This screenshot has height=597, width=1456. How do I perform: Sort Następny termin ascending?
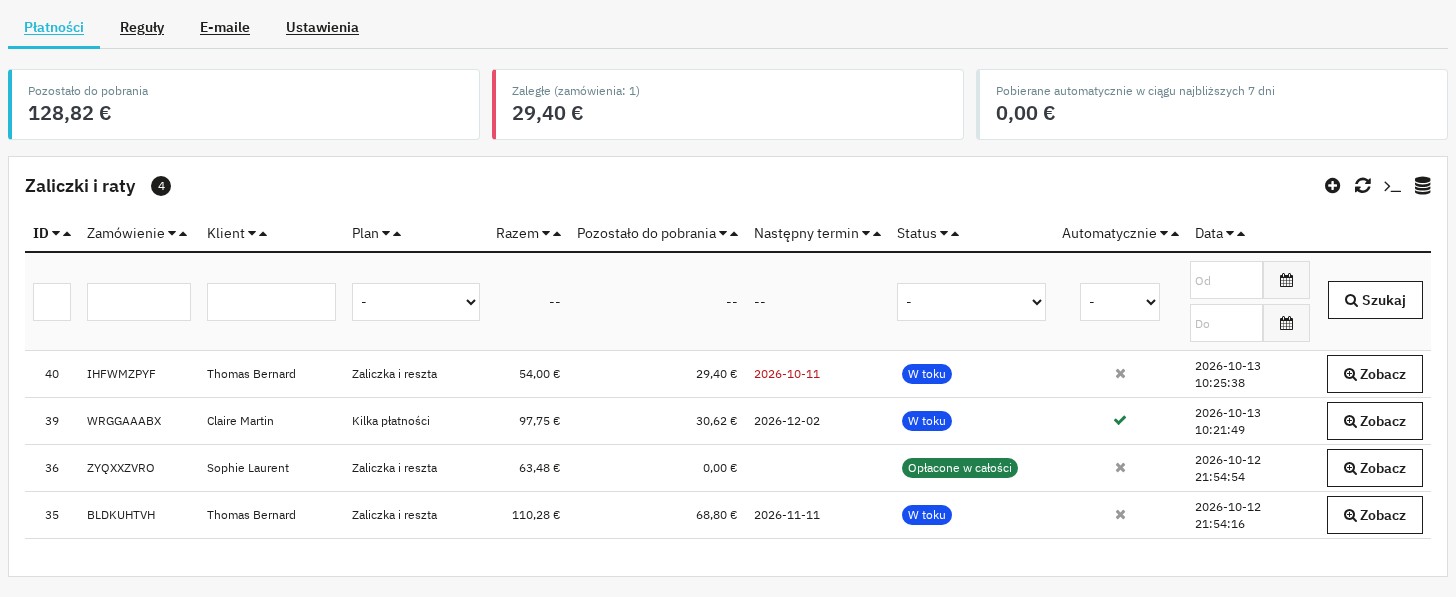(x=877, y=234)
